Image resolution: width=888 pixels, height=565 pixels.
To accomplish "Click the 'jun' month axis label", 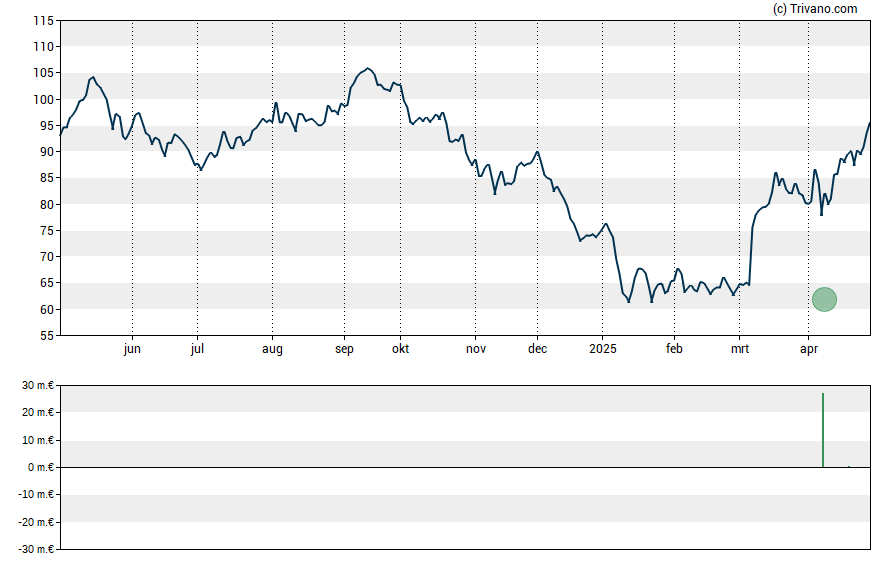I will [132, 349].
